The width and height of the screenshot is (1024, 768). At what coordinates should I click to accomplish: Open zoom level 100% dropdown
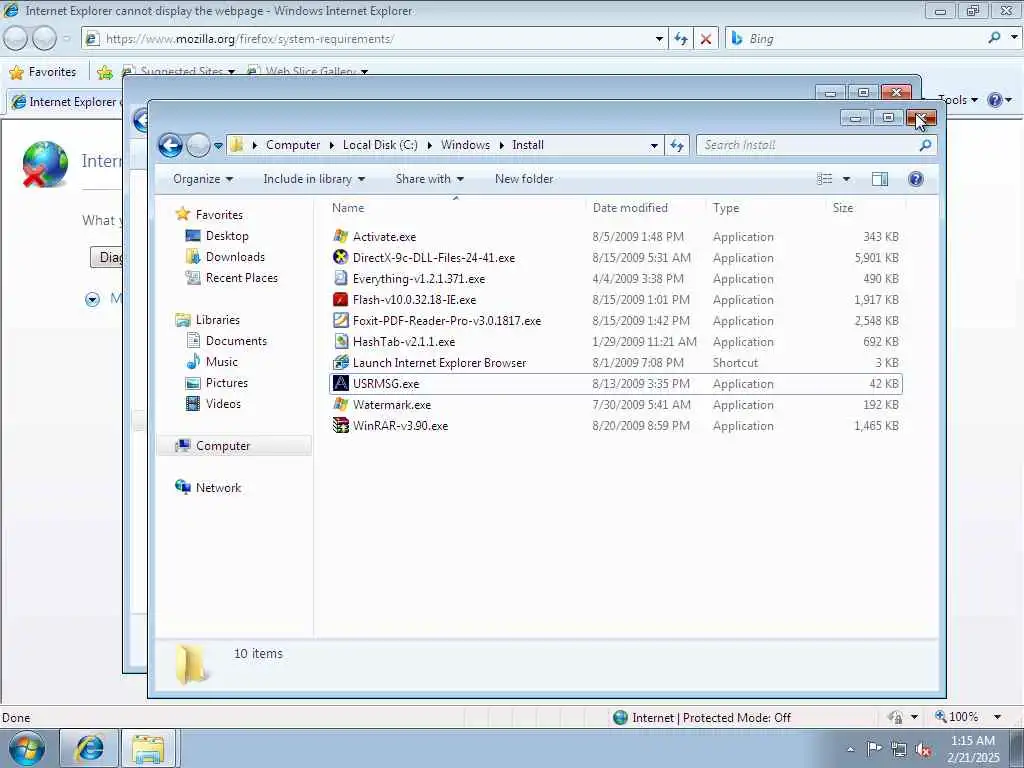coord(997,717)
